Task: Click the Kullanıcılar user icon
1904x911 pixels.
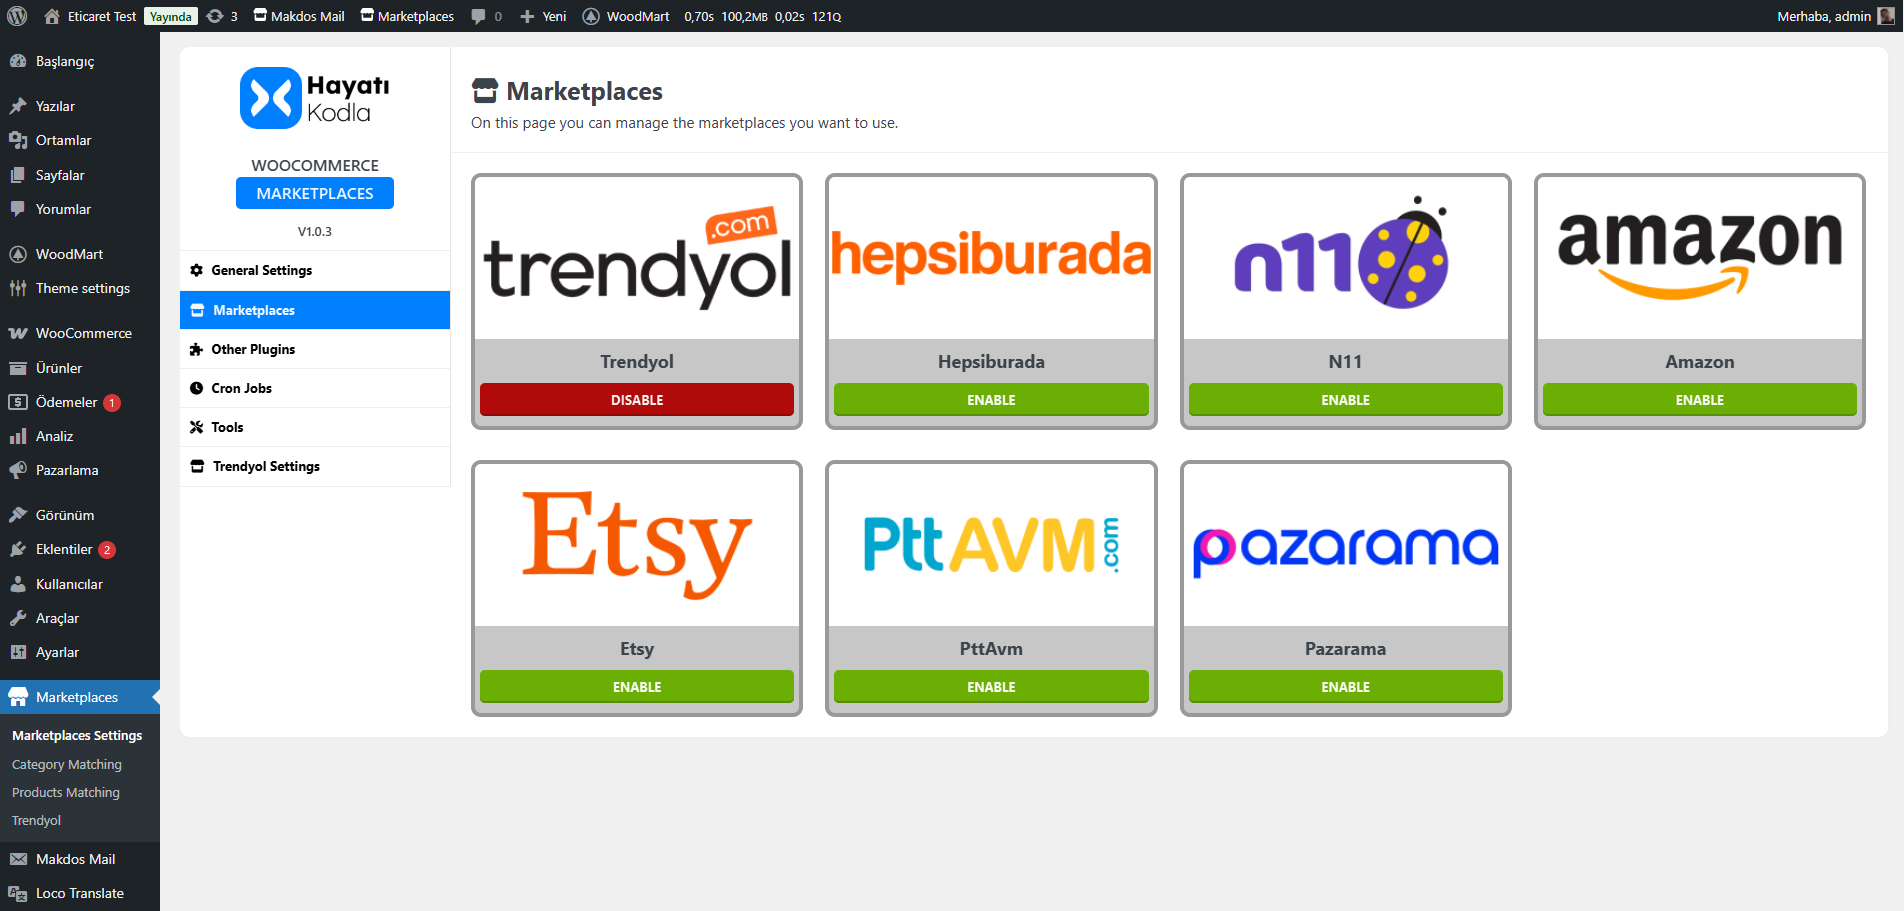Action: pyautogui.click(x=18, y=584)
